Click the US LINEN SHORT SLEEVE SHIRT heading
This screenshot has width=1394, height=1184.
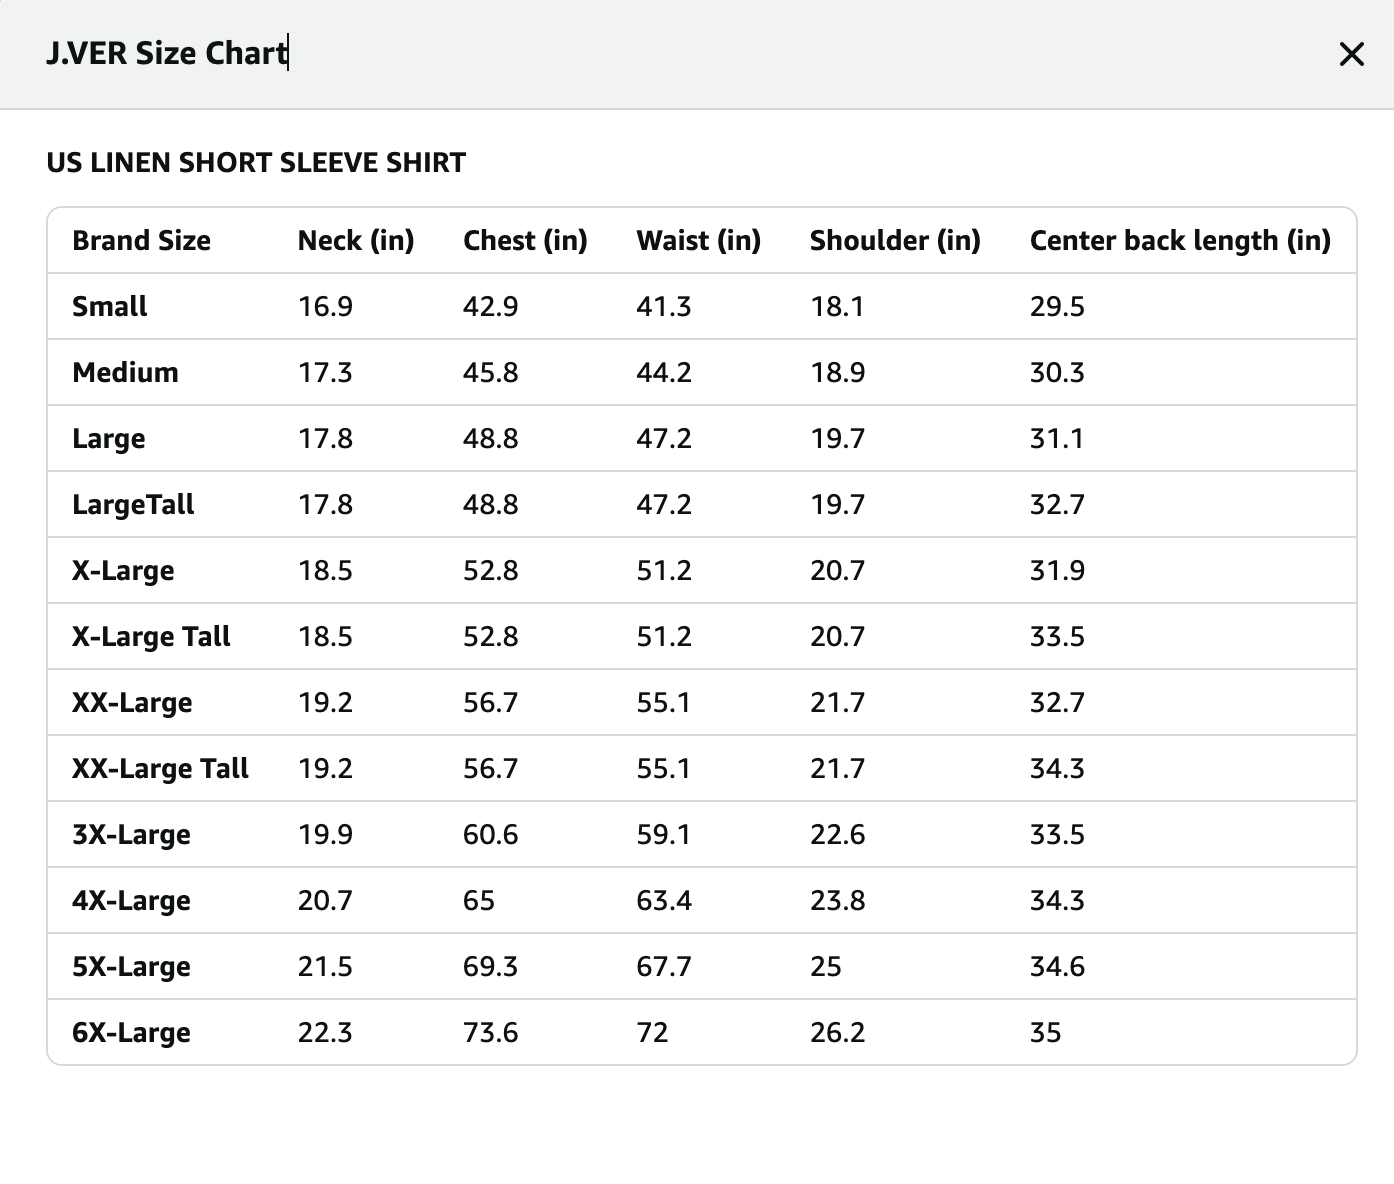click(x=256, y=163)
